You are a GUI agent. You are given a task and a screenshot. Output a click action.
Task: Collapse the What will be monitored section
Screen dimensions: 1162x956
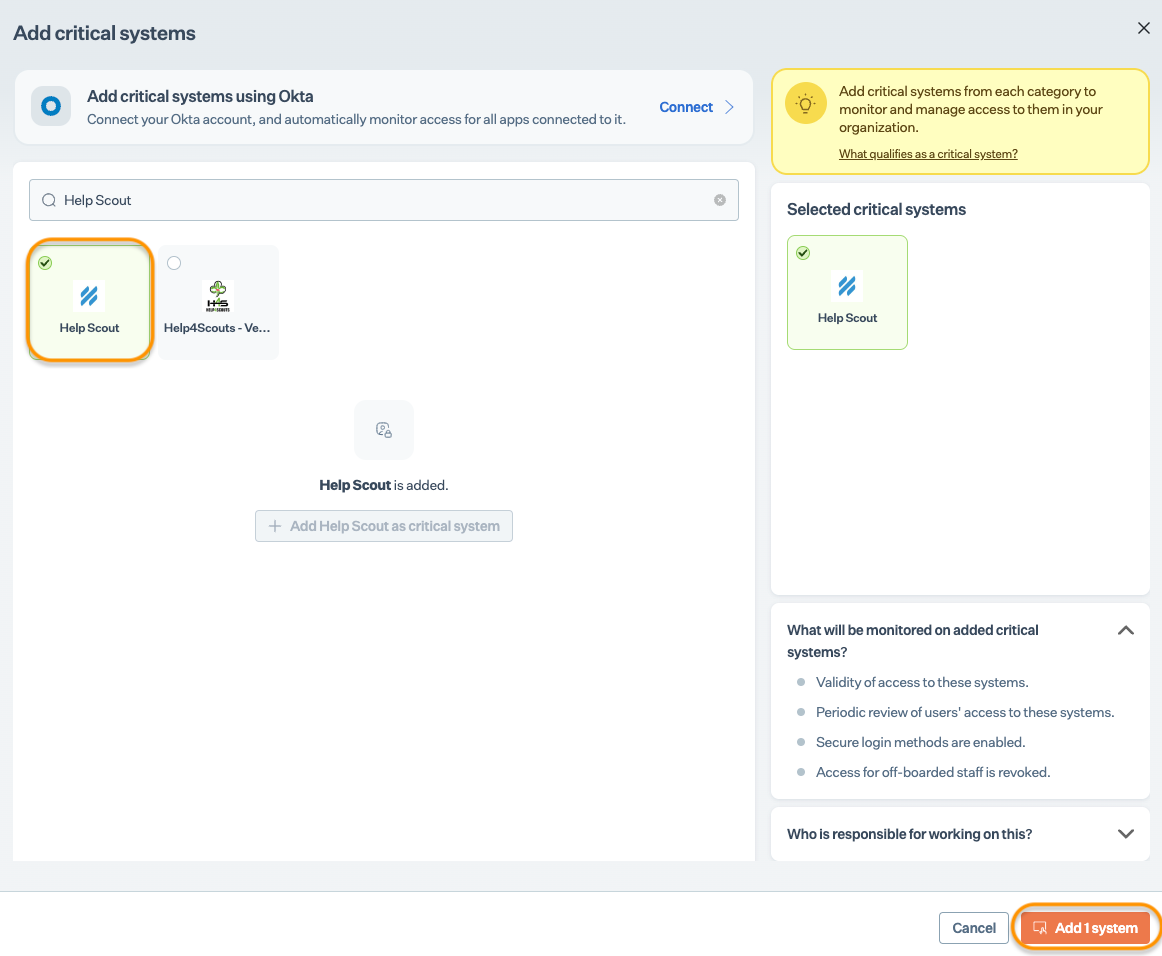(x=1126, y=631)
